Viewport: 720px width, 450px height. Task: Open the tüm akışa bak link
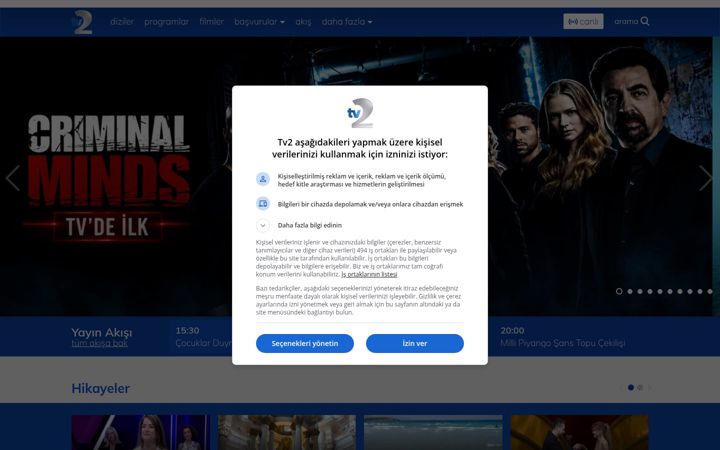100,343
